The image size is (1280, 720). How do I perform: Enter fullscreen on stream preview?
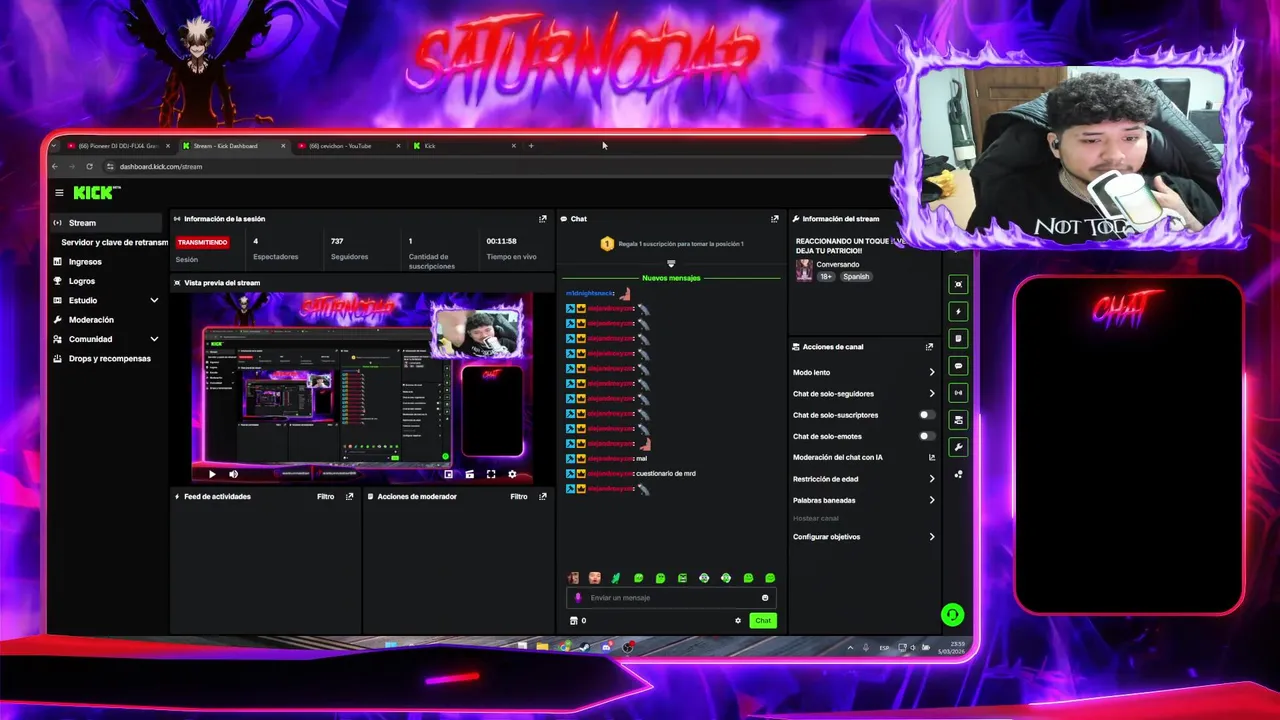coord(491,474)
